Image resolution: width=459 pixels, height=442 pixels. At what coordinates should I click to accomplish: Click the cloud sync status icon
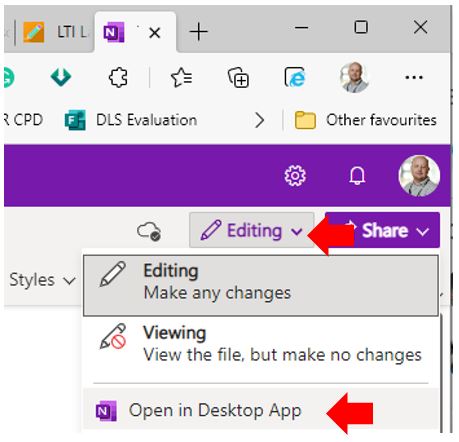(x=149, y=231)
